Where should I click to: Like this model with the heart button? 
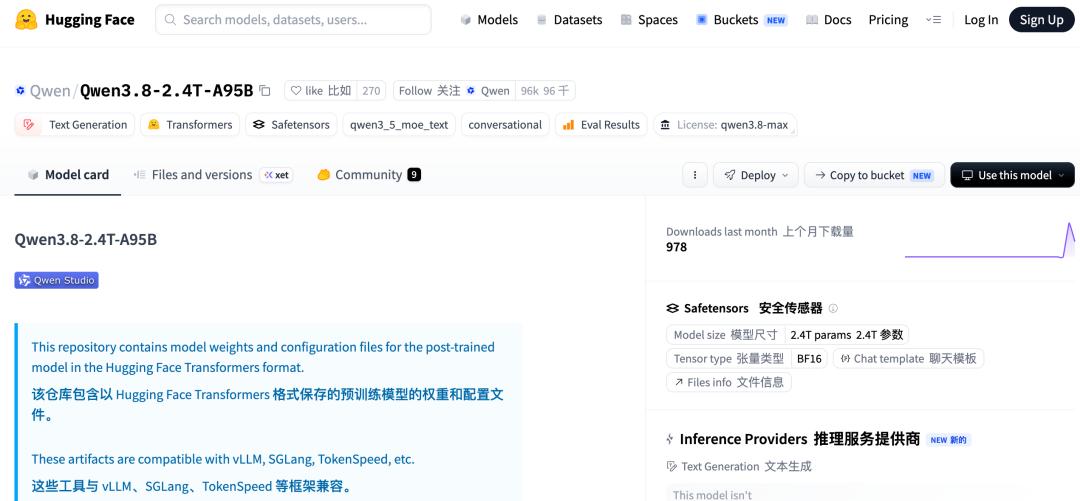(x=321, y=90)
